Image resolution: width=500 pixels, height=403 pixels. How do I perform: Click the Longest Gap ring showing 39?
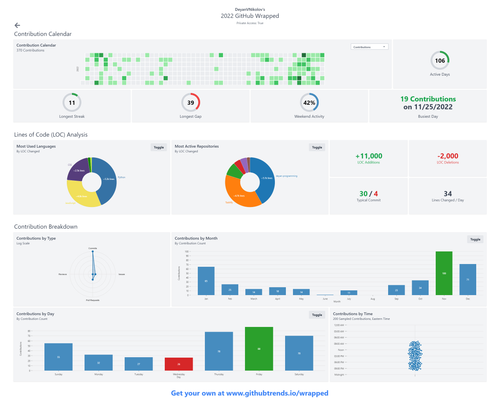pyautogui.click(x=191, y=103)
